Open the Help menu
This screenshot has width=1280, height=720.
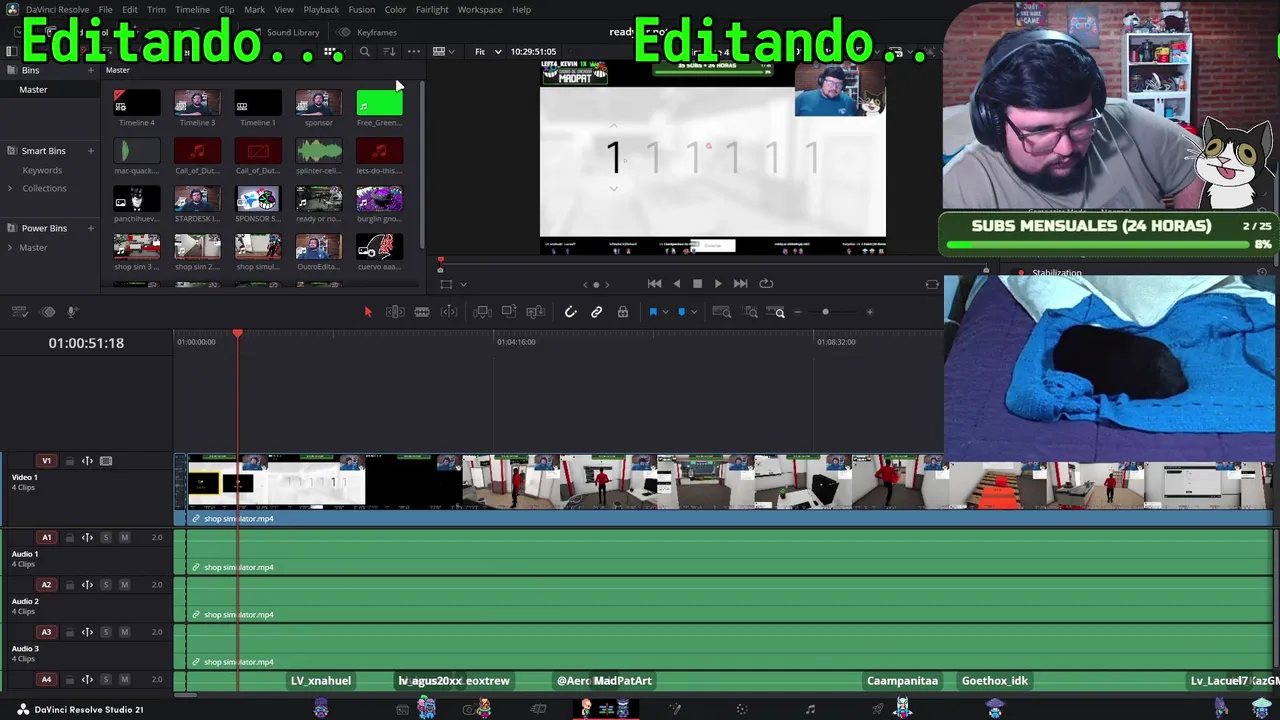[521, 10]
